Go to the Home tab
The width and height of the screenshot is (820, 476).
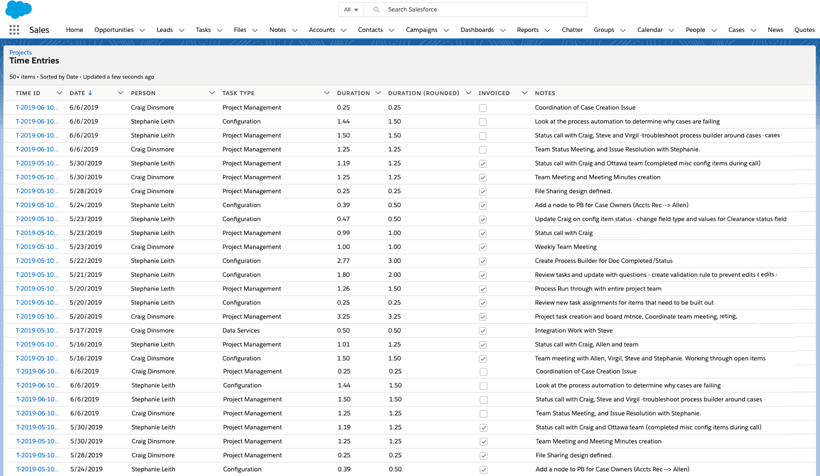[x=74, y=30]
